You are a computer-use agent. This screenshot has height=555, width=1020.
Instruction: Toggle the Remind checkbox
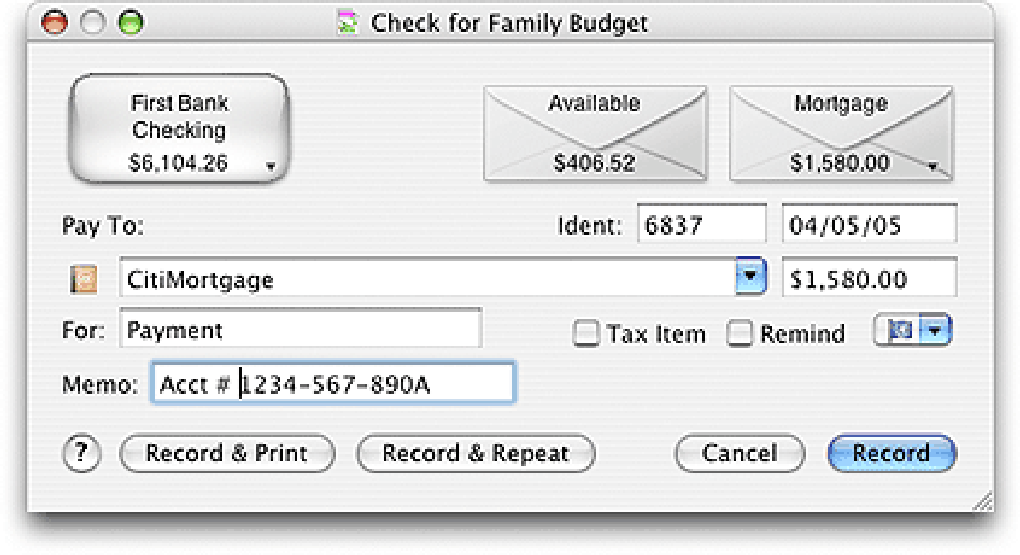[740, 334]
